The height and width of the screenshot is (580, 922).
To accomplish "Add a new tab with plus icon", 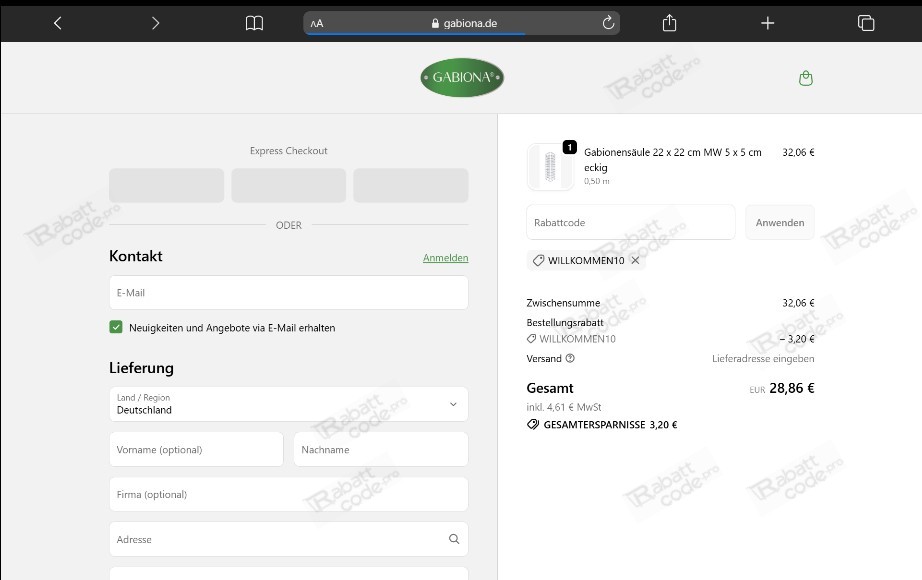I will pyautogui.click(x=767, y=23).
